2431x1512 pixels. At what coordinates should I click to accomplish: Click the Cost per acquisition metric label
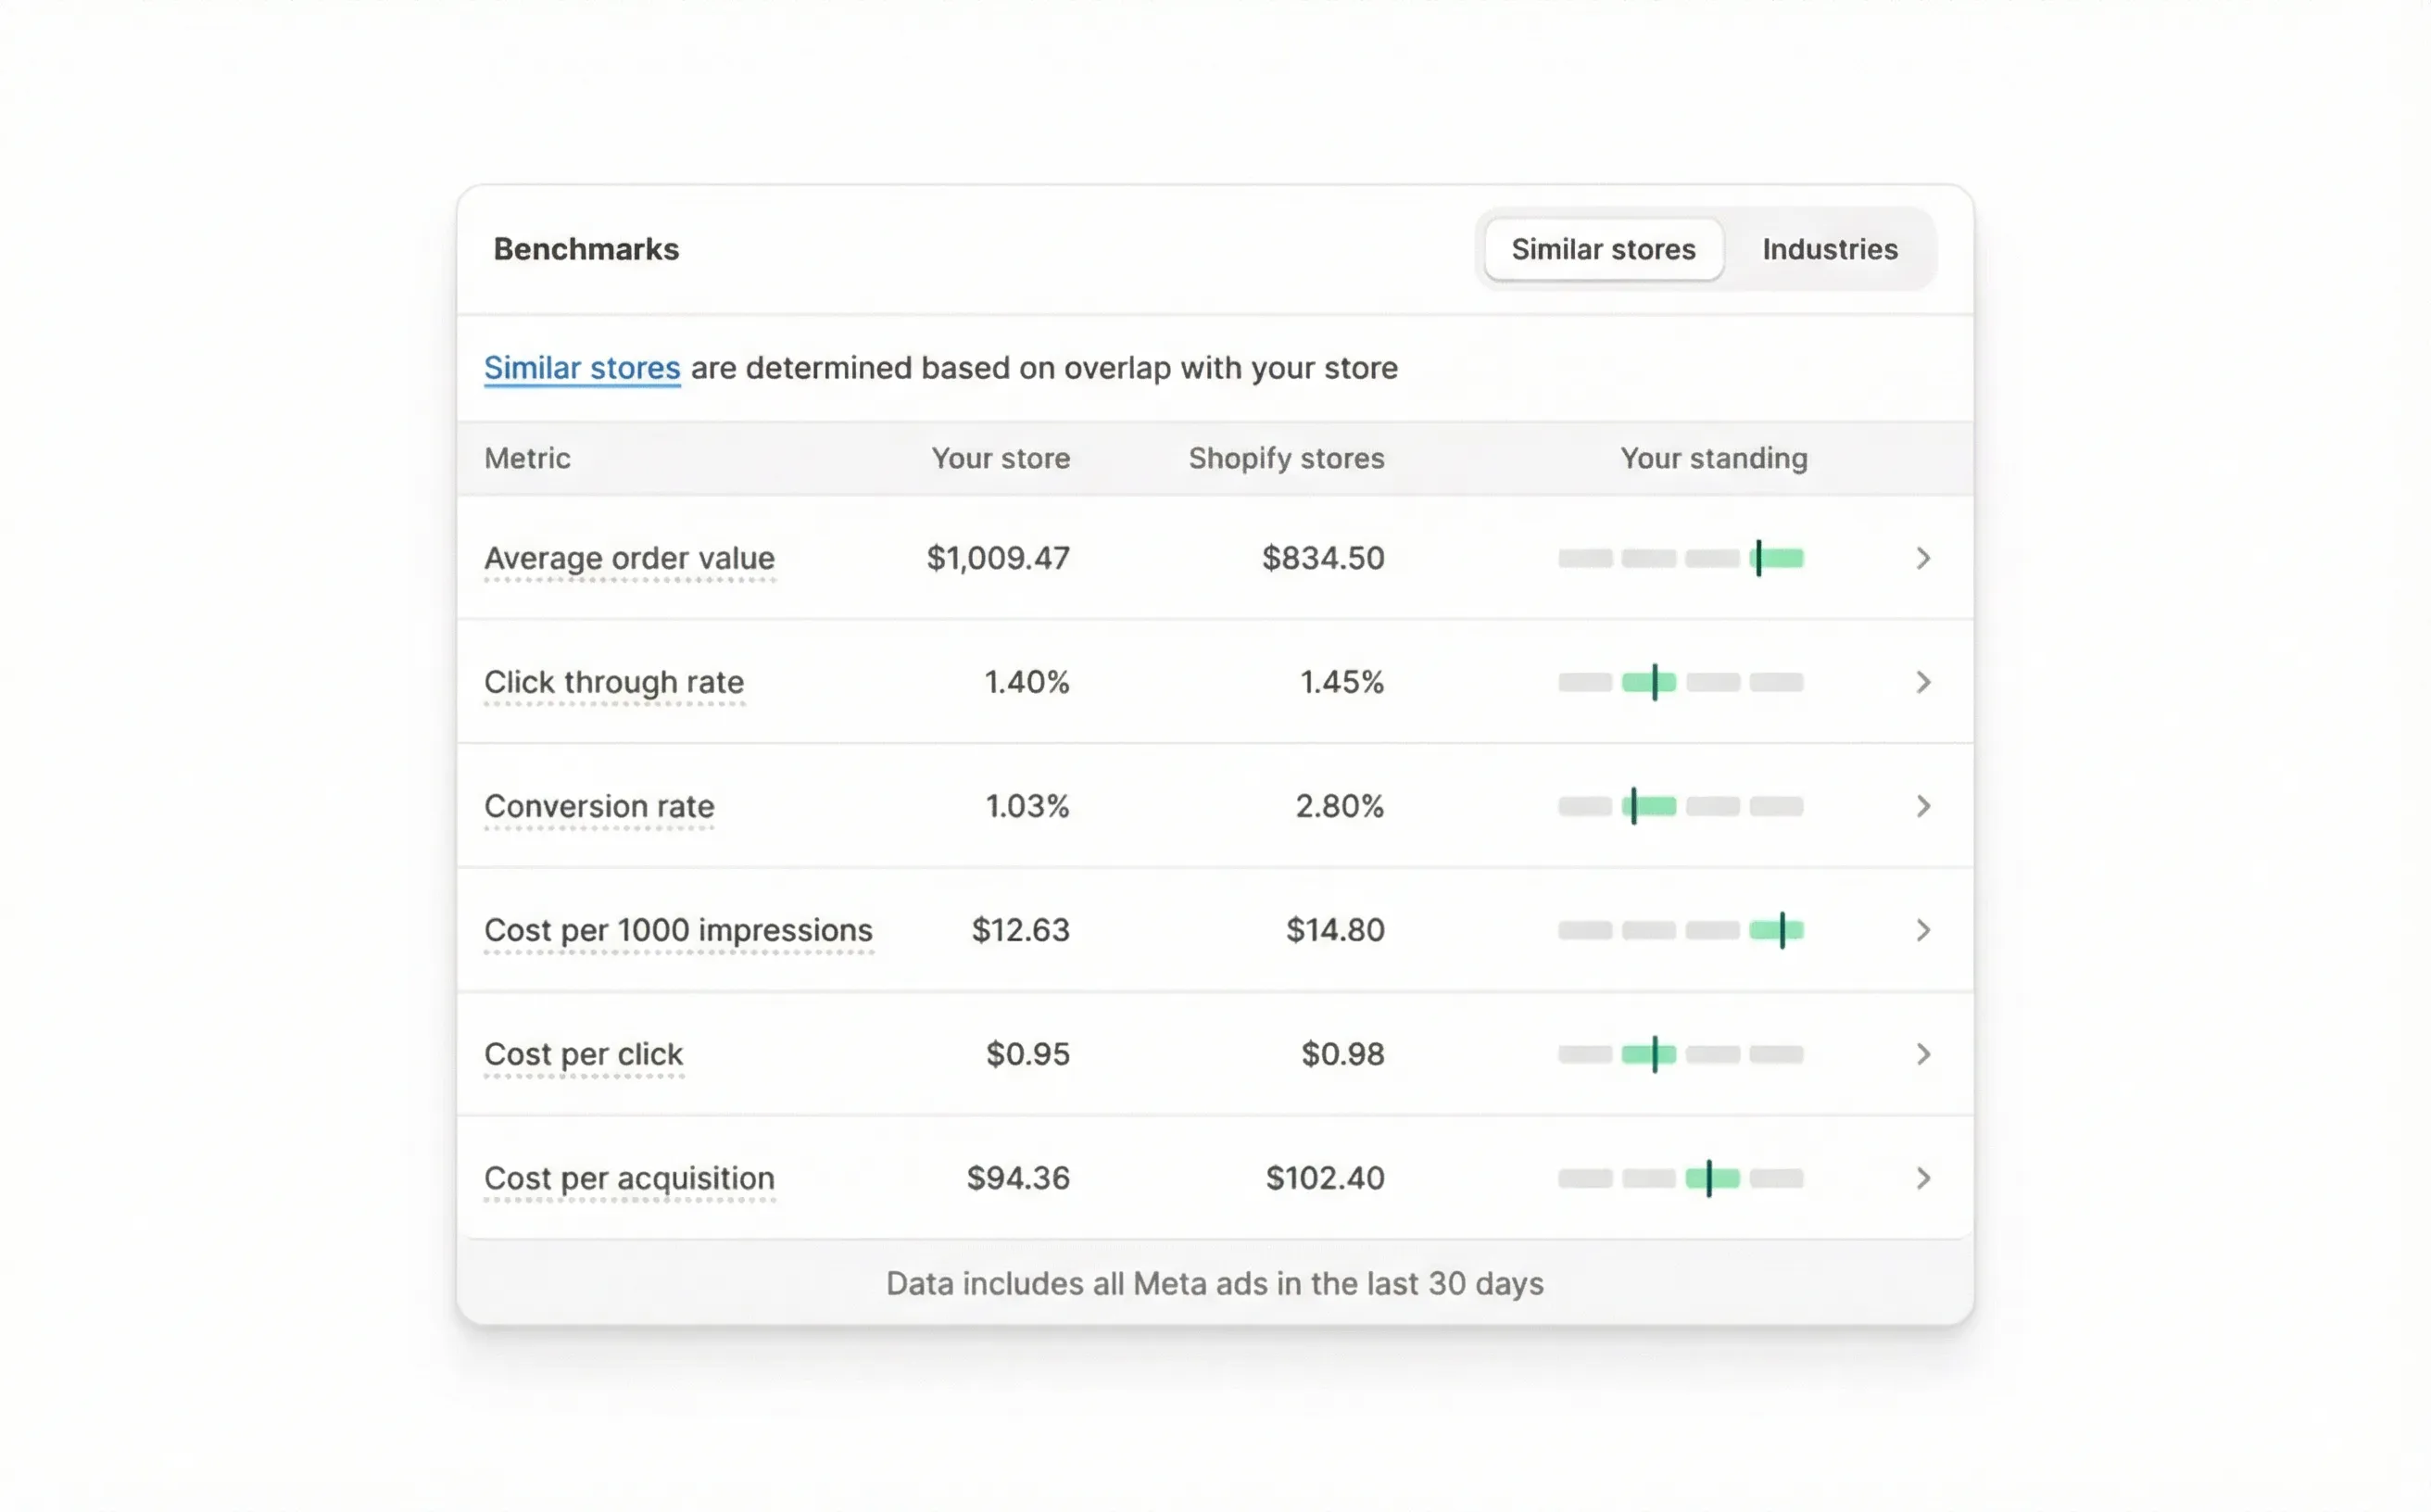click(x=629, y=1178)
